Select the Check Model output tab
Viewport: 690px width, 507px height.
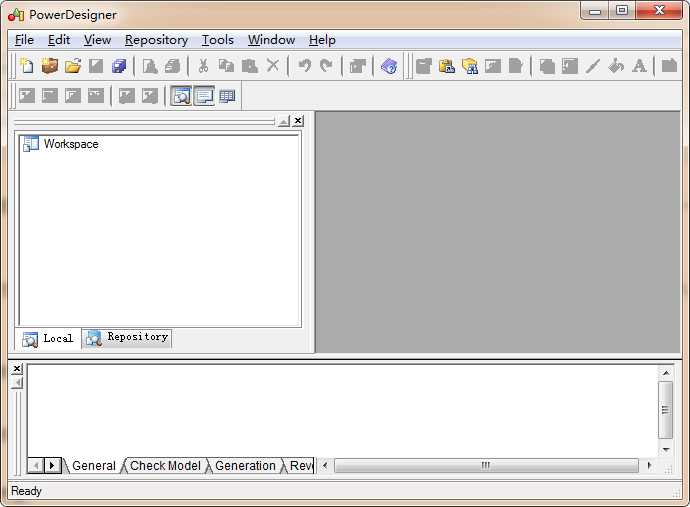[165, 466]
